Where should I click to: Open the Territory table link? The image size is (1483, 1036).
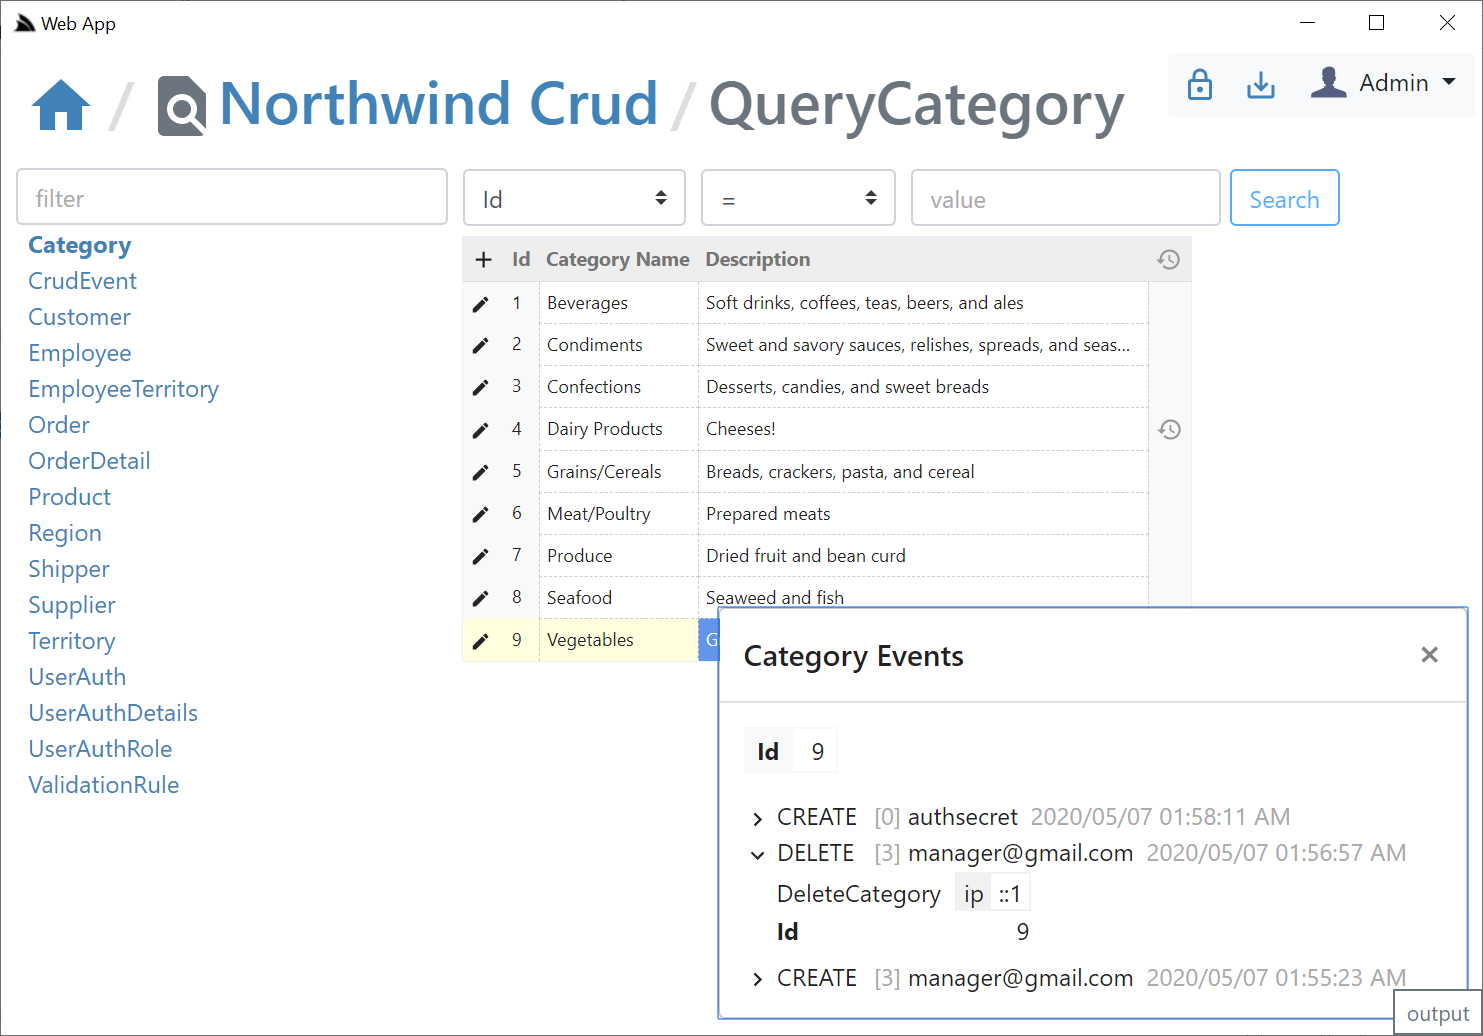coord(72,642)
